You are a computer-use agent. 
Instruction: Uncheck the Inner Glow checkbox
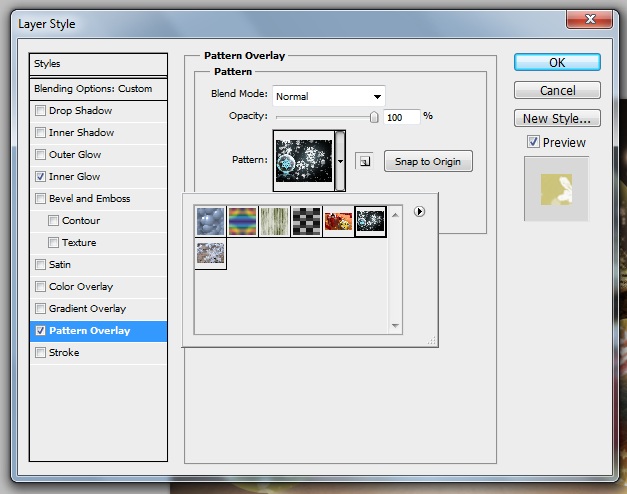tap(40, 176)
